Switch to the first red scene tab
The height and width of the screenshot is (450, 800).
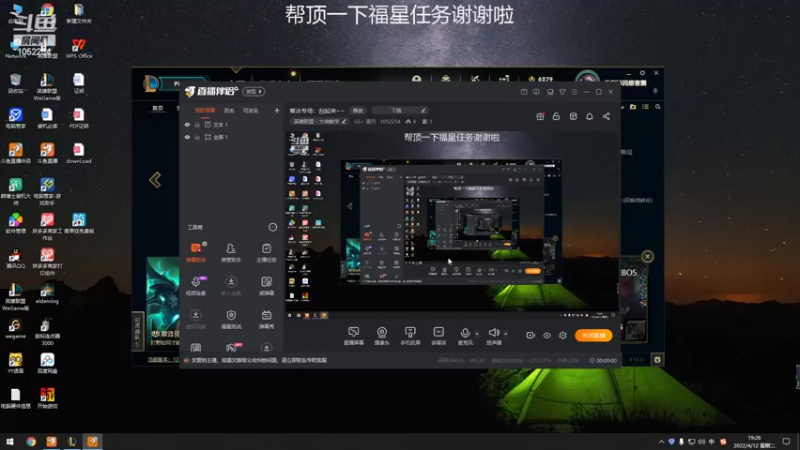point(205,111)
